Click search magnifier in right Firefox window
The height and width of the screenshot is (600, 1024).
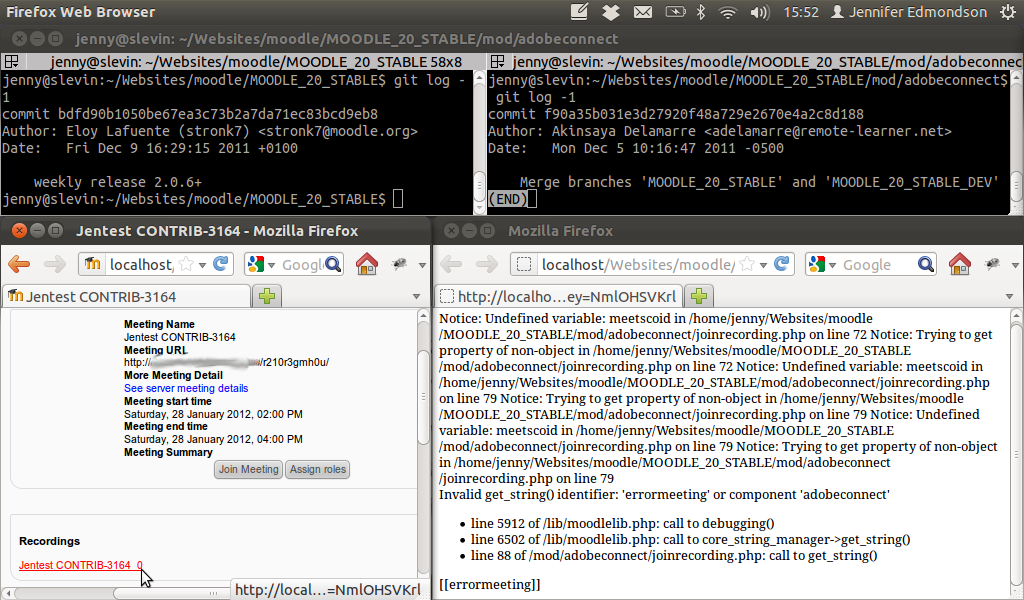[x=926, y=264]
